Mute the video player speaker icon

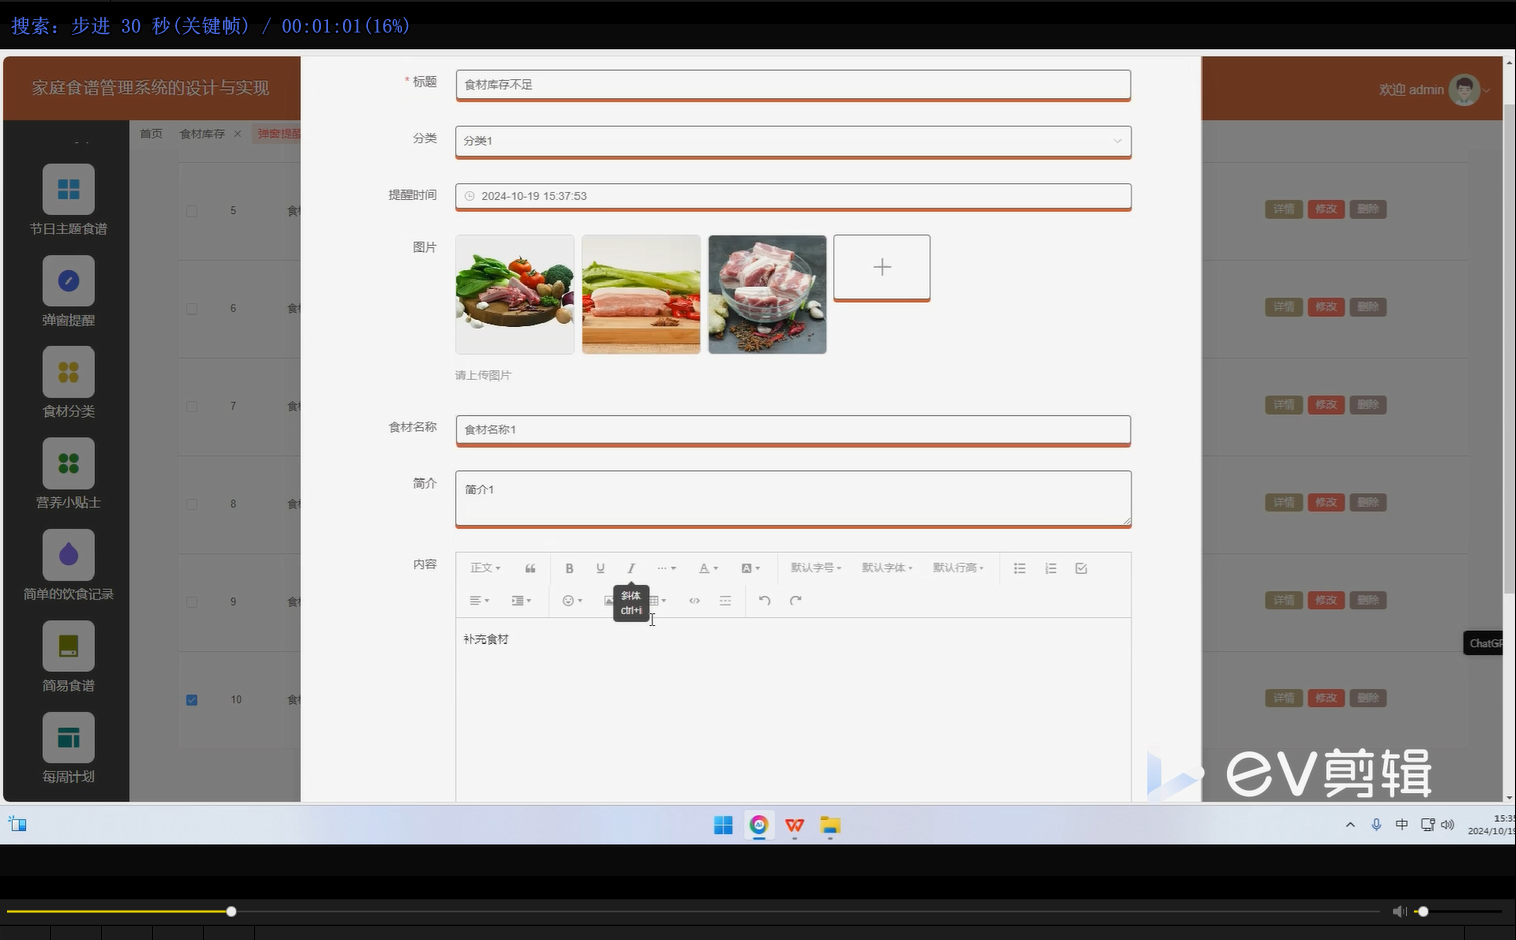point(1399,911)
